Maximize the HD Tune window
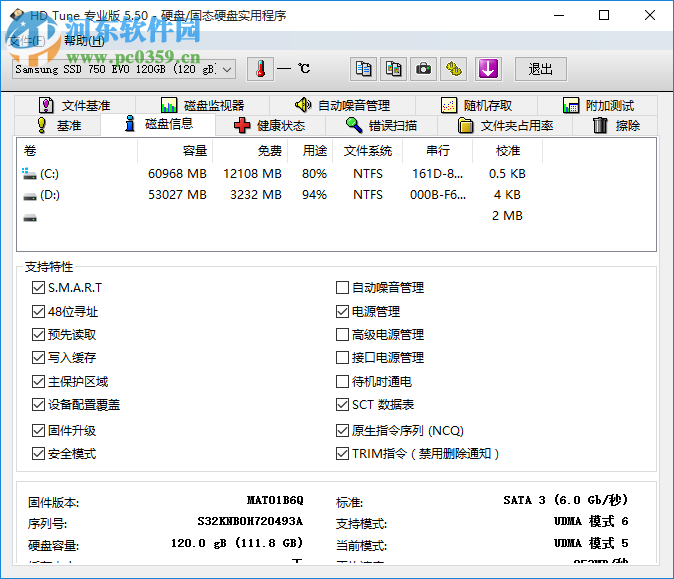The image size is (674, 579). click(x=604, y=15)
